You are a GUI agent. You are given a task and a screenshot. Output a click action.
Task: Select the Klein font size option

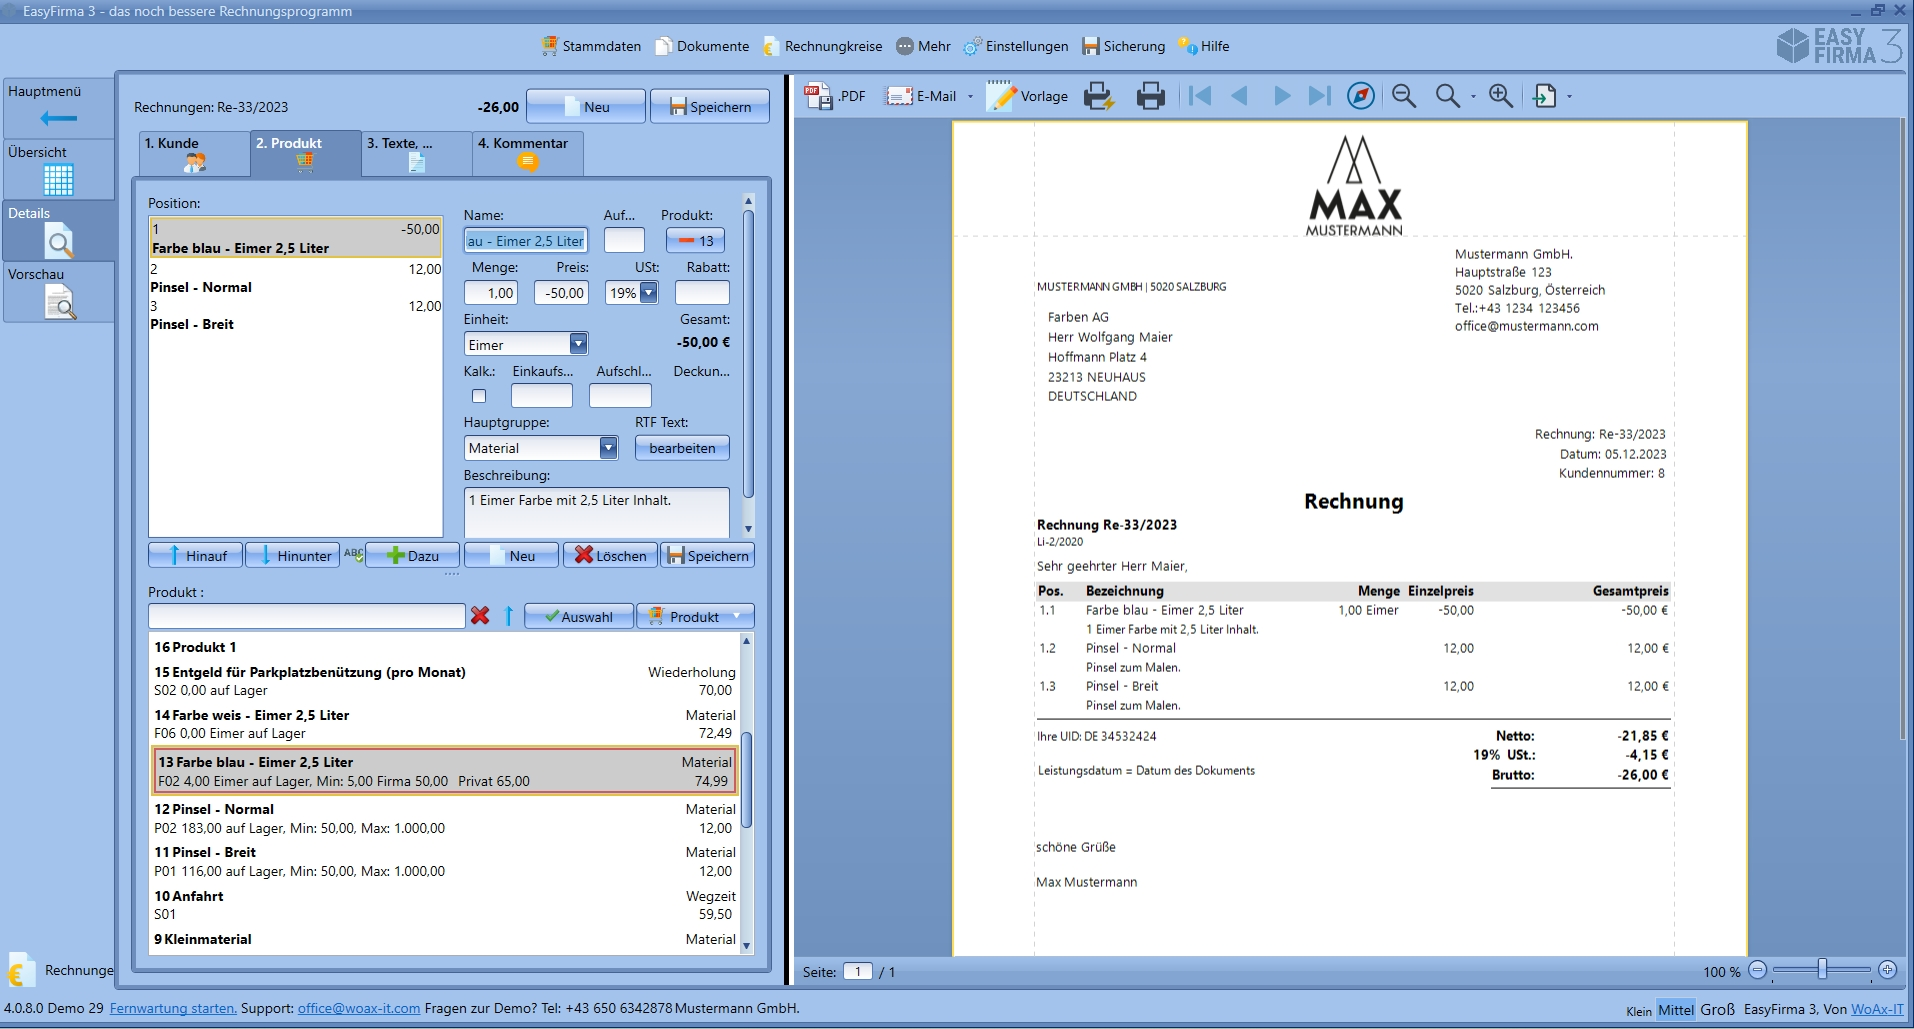point(1638,1011)
